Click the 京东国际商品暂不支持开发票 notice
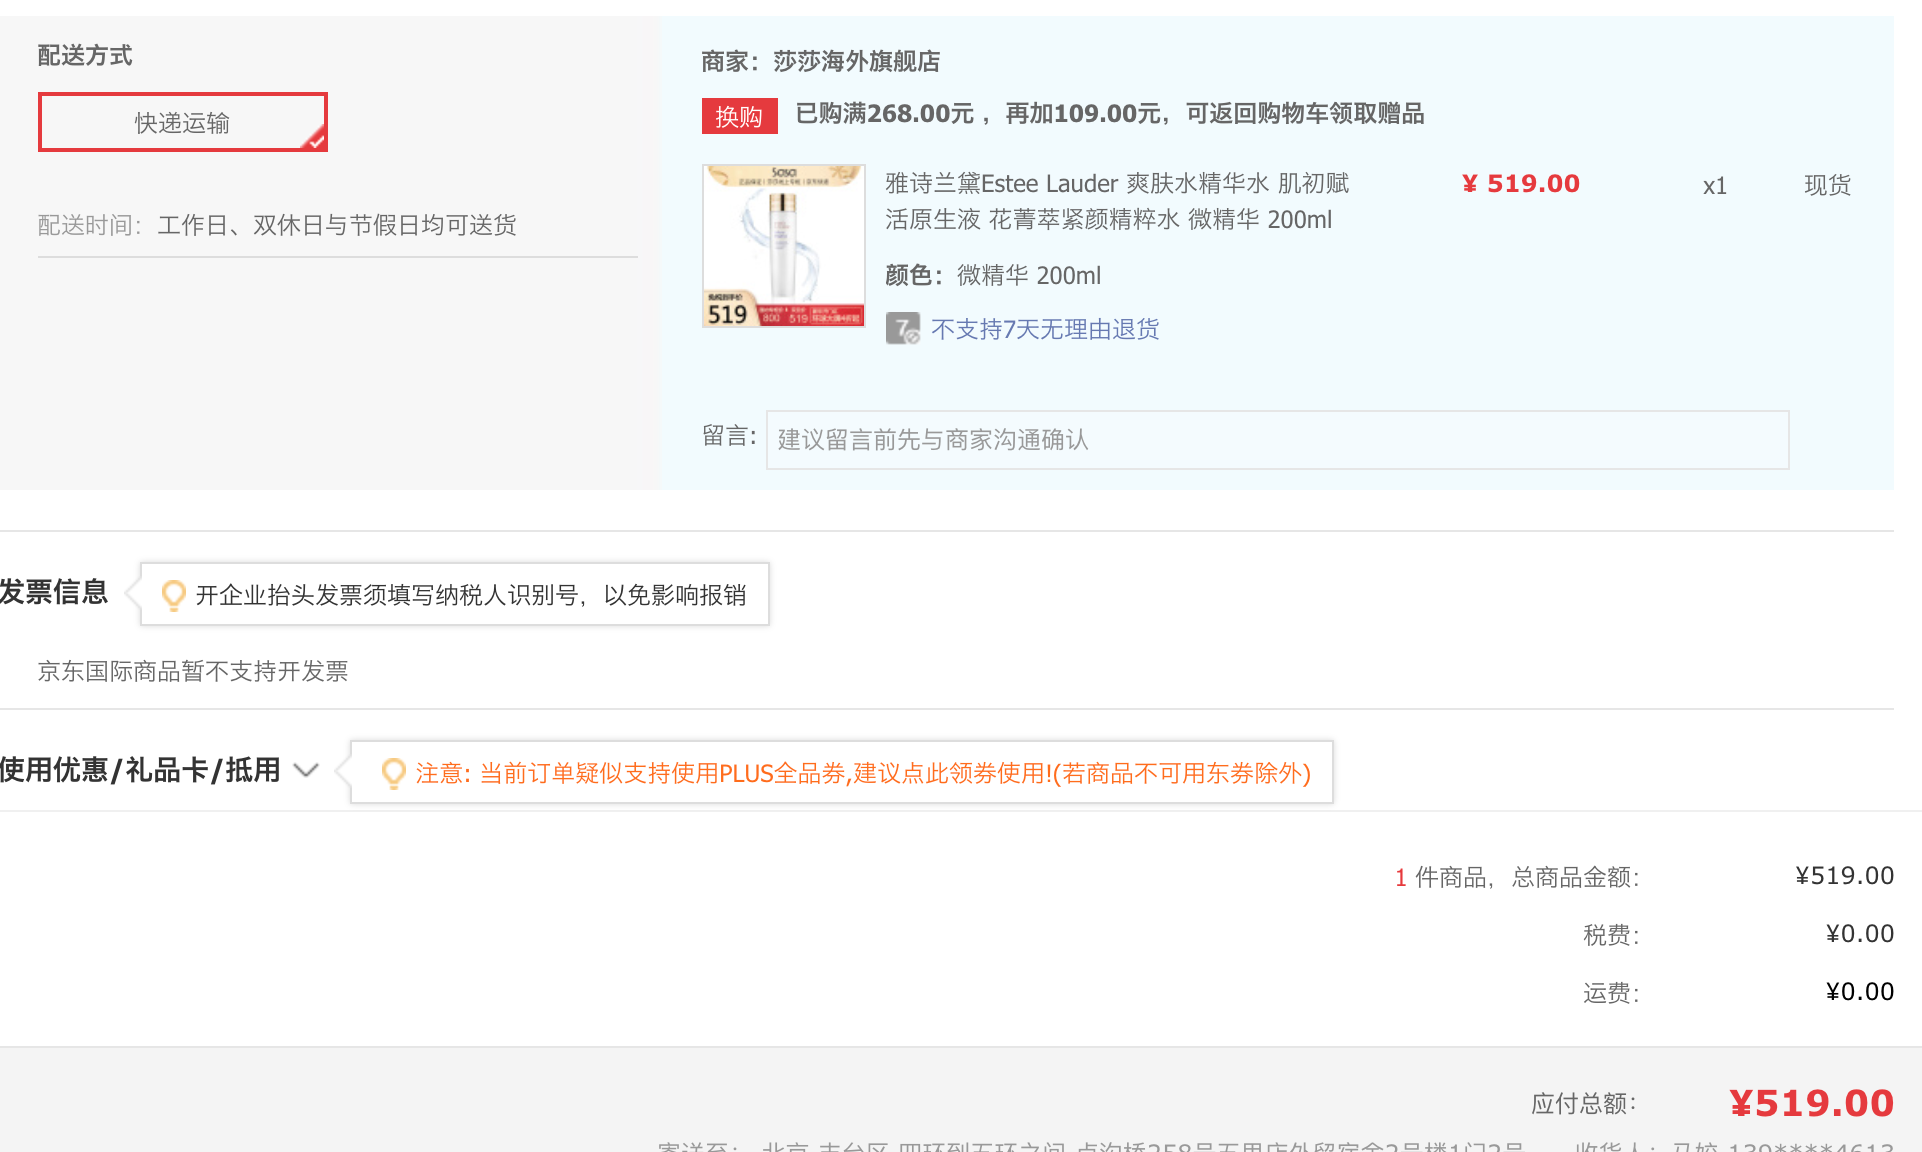1922x1152 pixels. tap(193, 671)
